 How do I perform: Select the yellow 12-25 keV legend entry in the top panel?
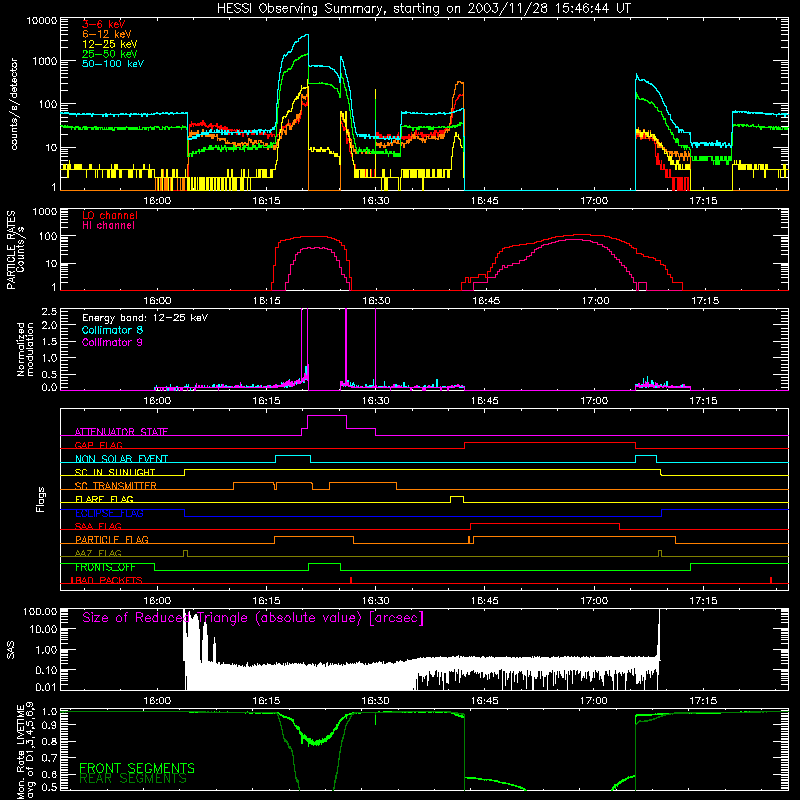[109, 44]
